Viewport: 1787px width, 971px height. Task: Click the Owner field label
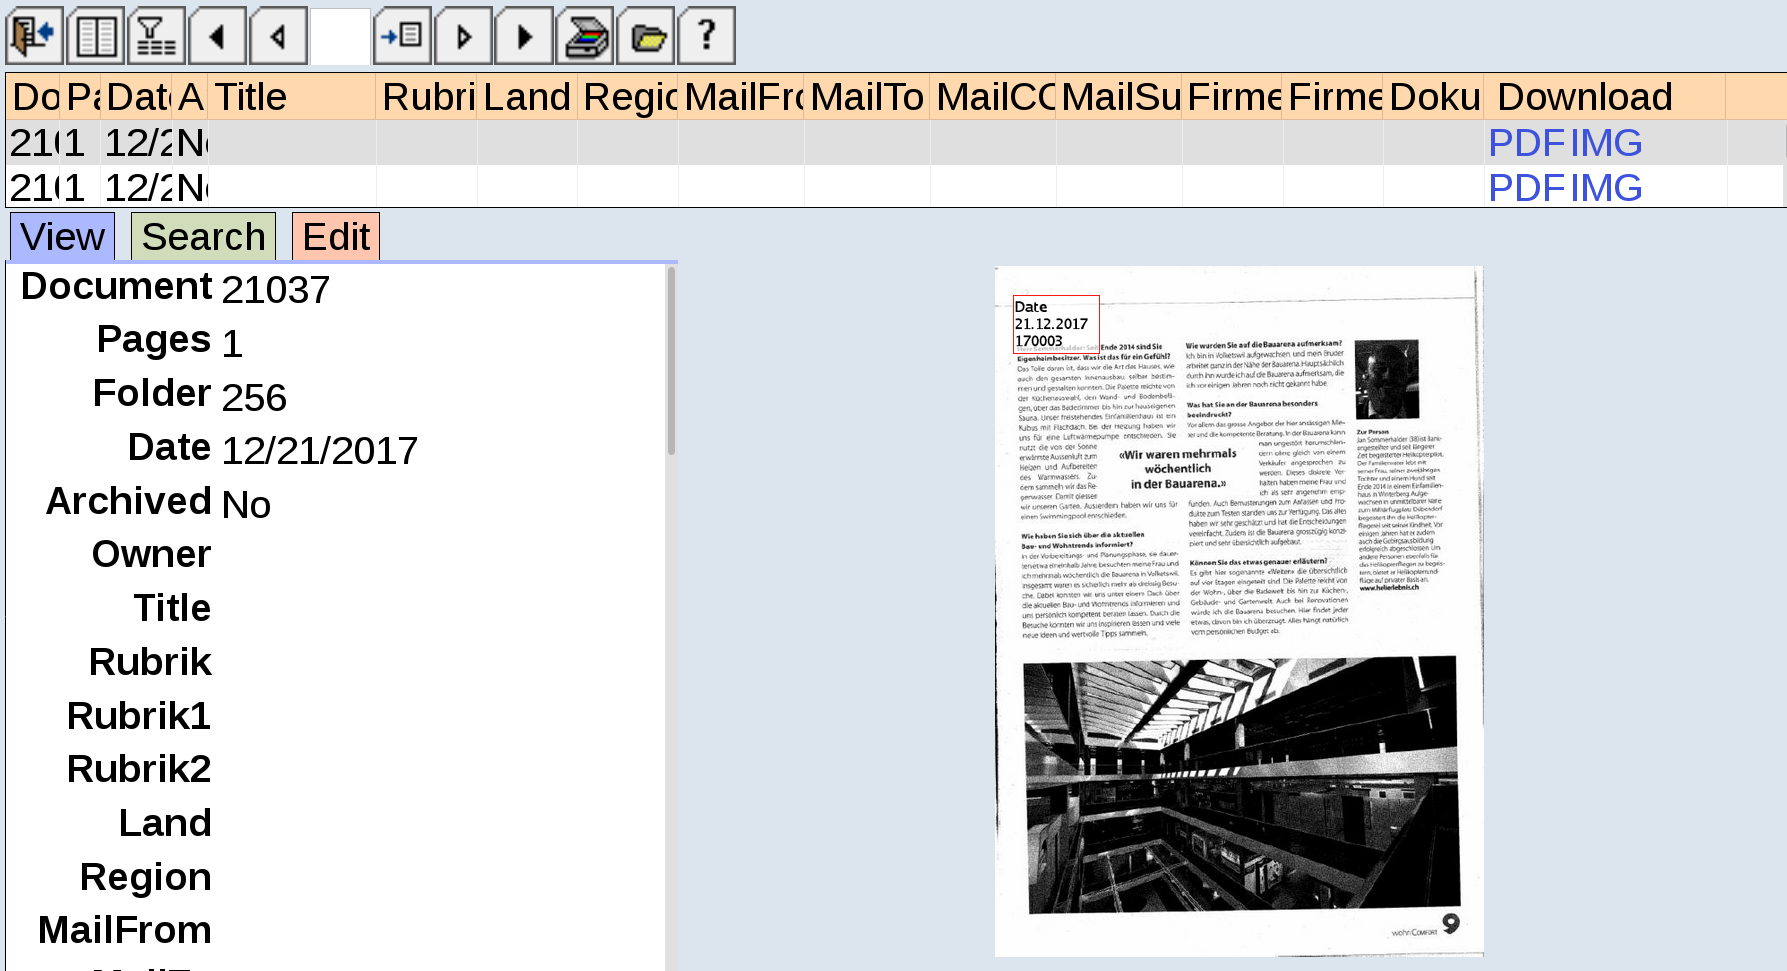tap(152, 554)
